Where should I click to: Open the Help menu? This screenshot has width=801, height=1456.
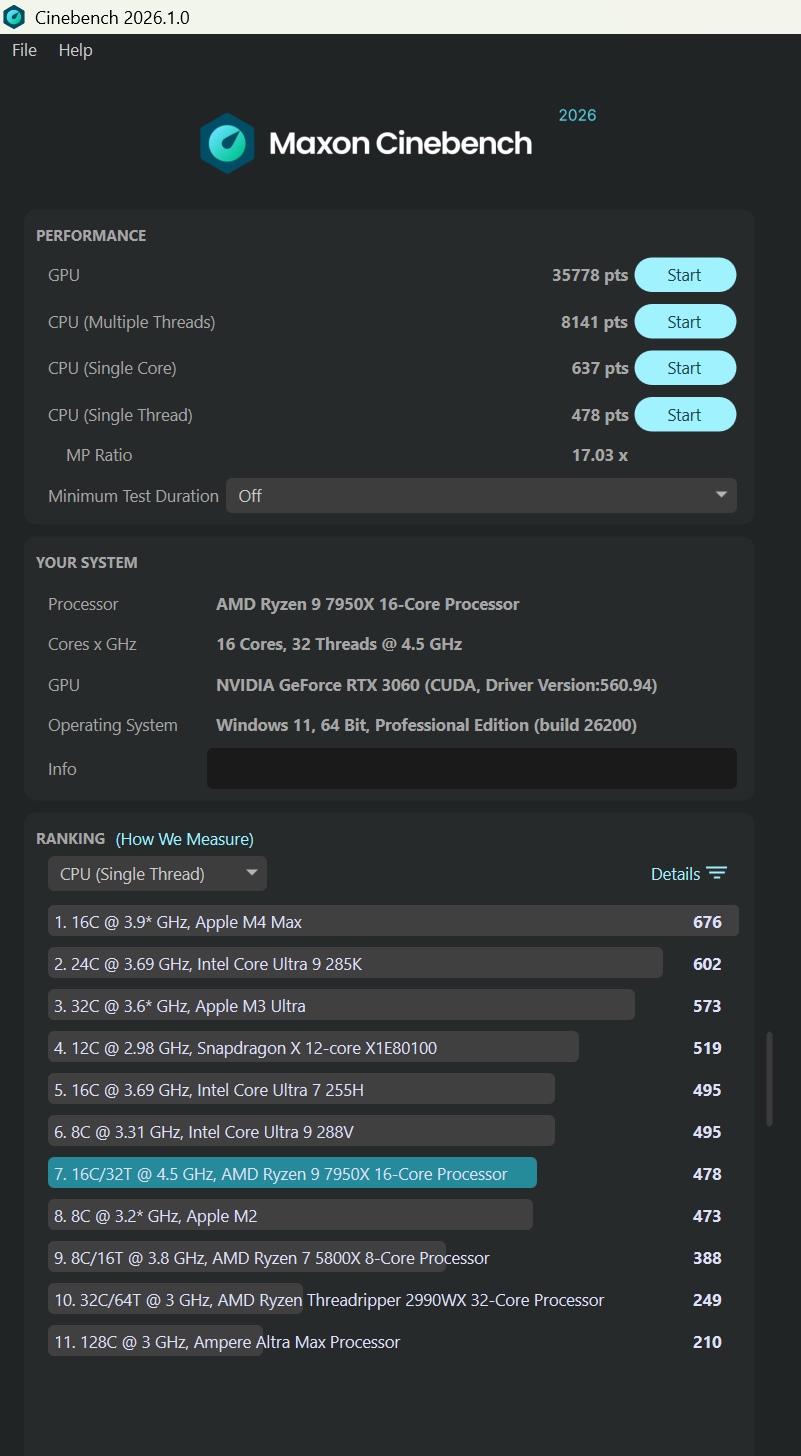[x=75, y=50]
